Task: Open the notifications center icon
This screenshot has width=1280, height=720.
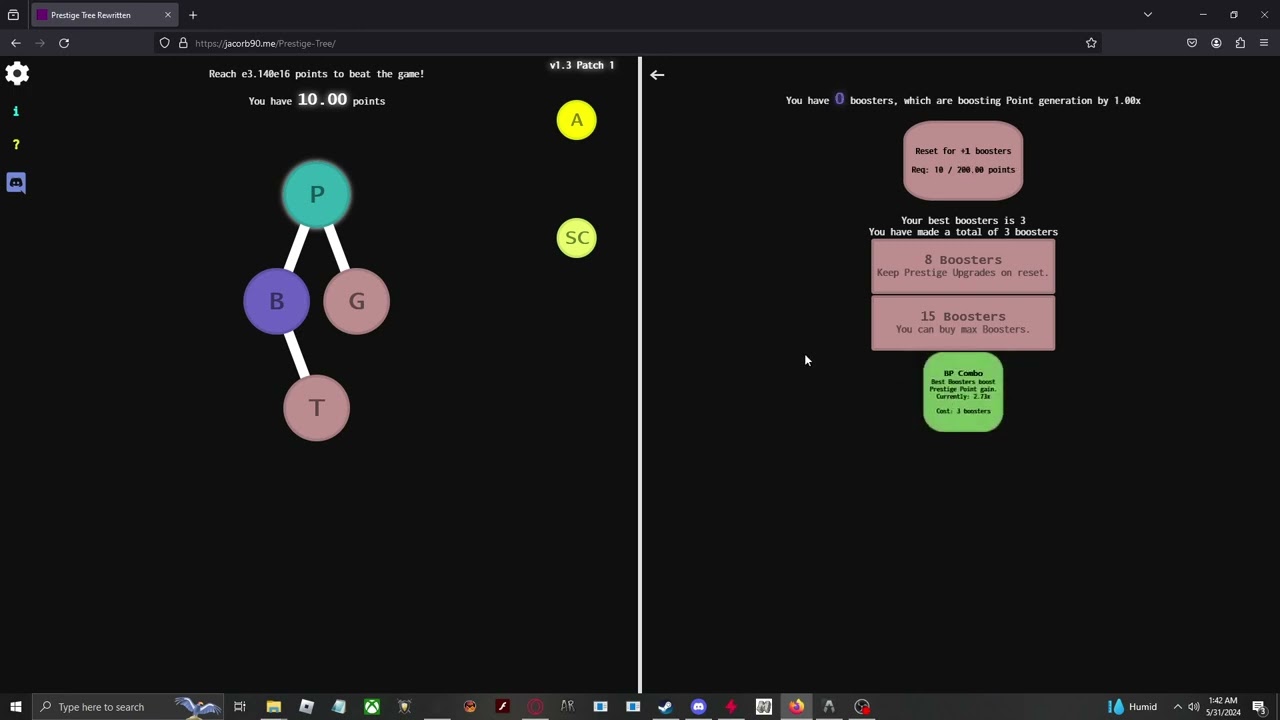Action: (x=1259, y=707)
